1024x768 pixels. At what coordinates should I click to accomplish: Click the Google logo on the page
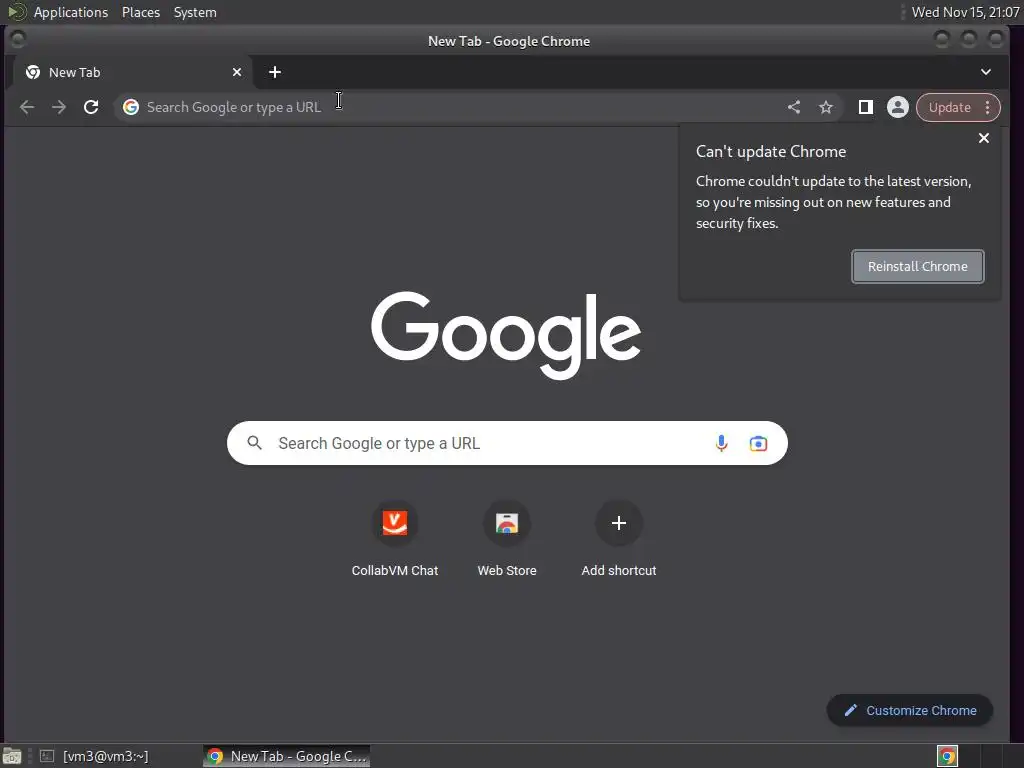[x=506, y=334]
